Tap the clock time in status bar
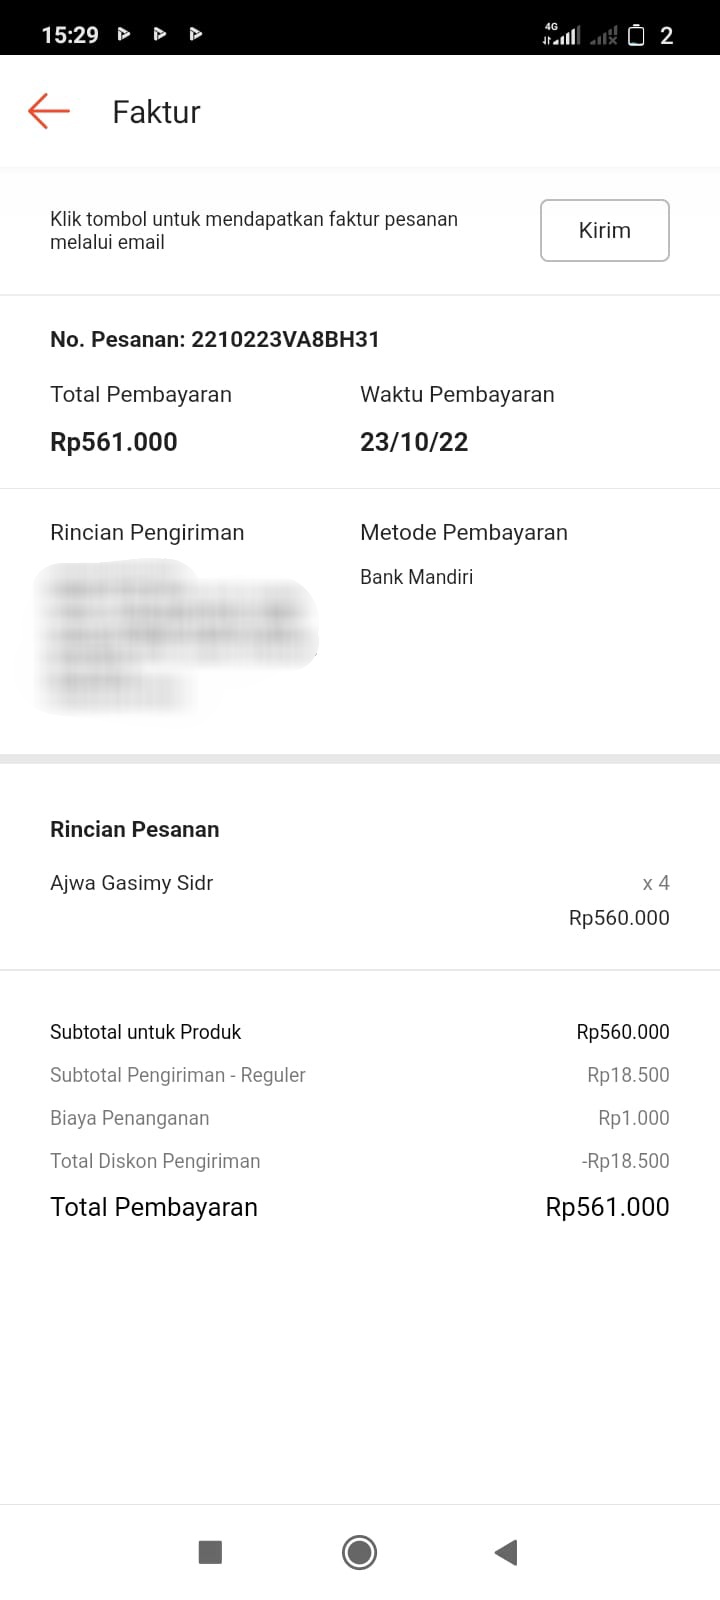This screenshot has height=1600, width=720. point(70,35)
